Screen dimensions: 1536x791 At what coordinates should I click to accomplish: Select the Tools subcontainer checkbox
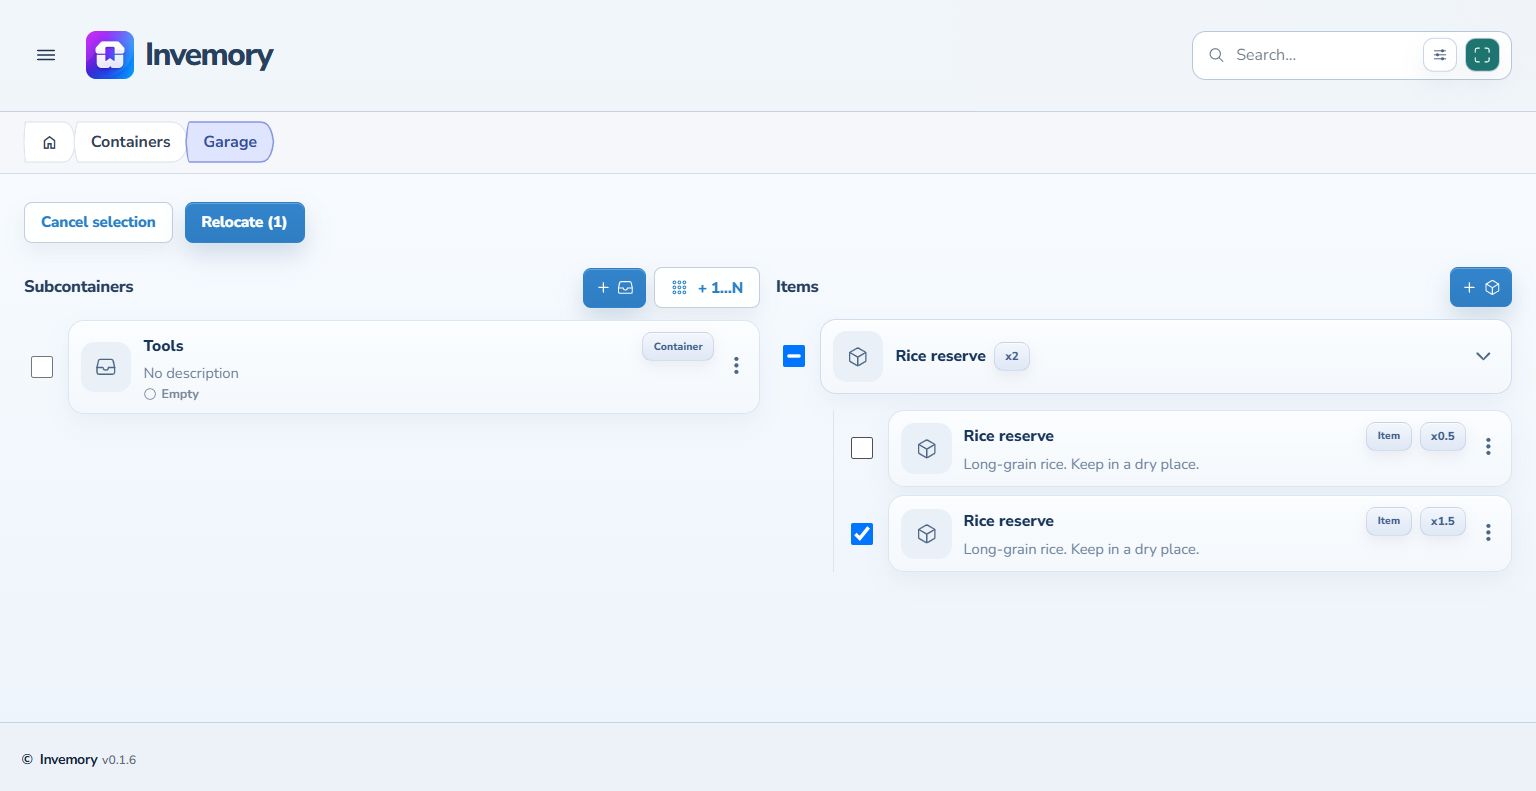[x=42, y=367]
